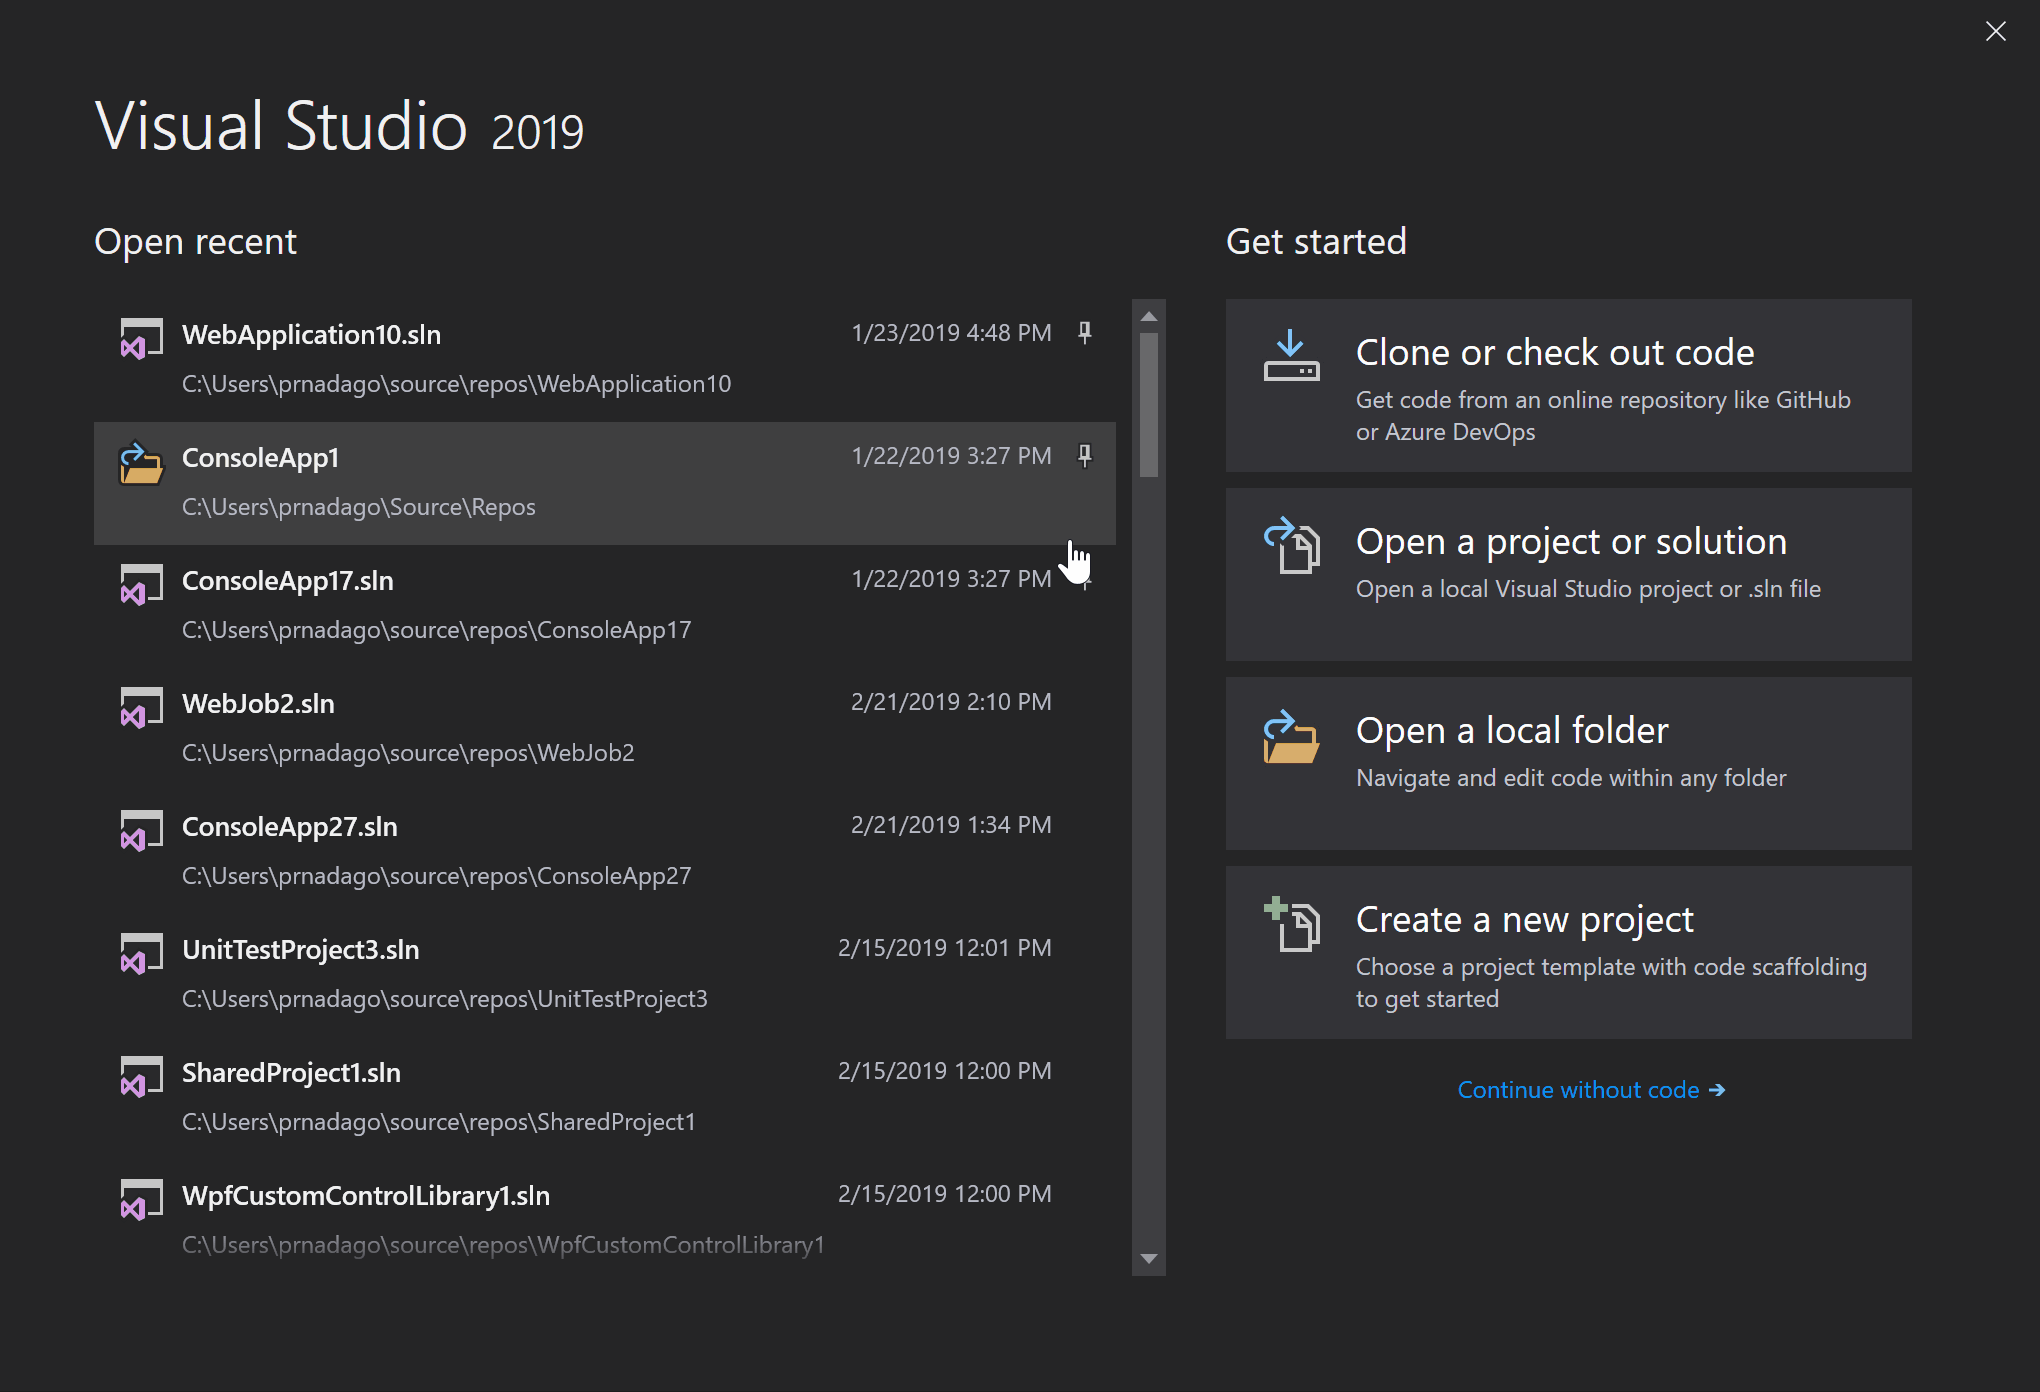Click the ConsoleApp17.sln solution icon
Screen dimensions: 2040x1392
[136, 583]
